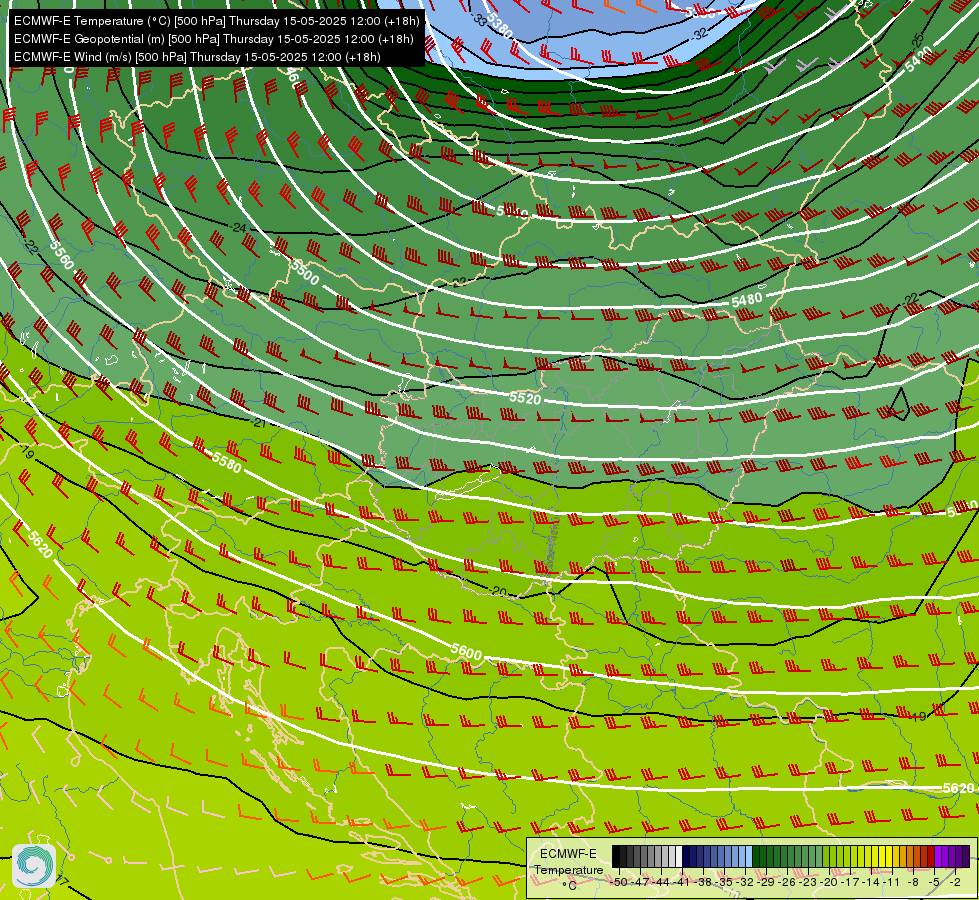The width and height of the screenshot is (979, 900).
Task: Click the 5600 geopotential contour label
Action: tap(466, 653)
